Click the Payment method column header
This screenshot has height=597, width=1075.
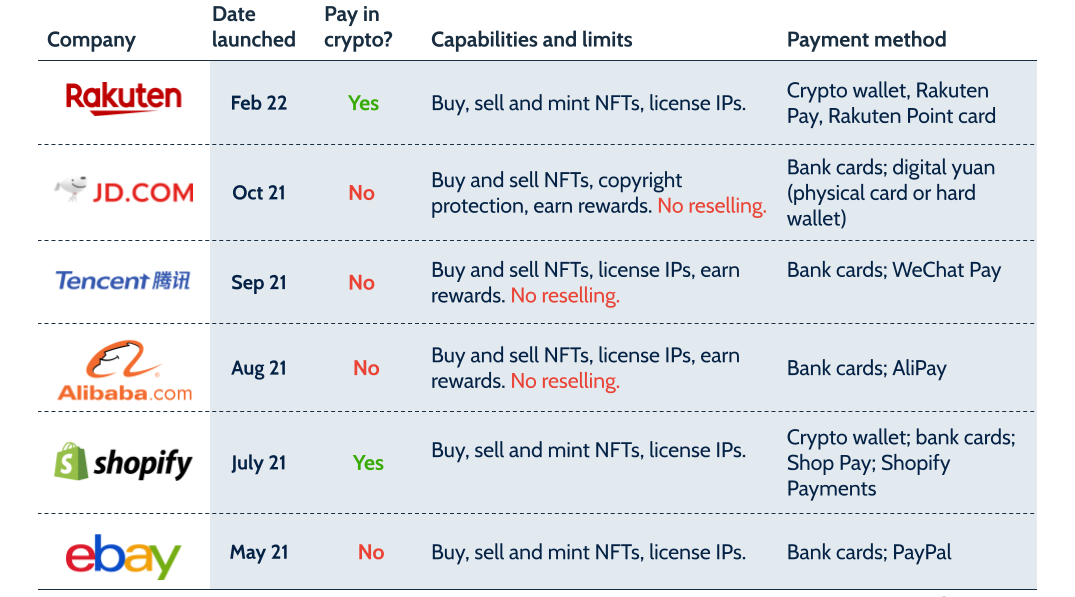coord(866,40)
